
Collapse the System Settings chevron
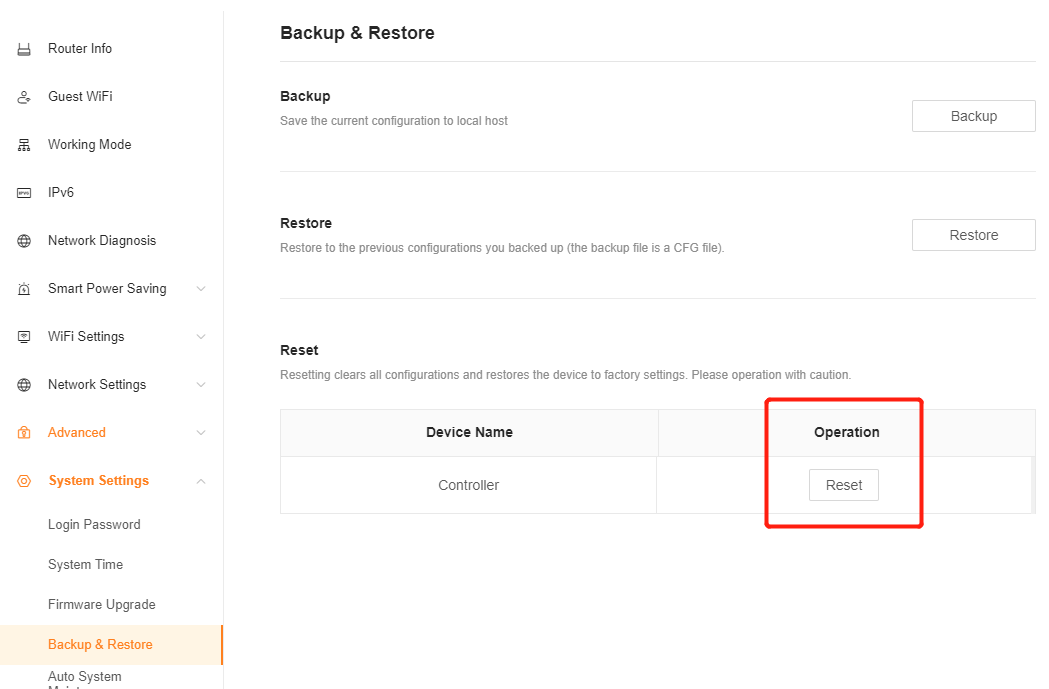click(x=201, y=481)
